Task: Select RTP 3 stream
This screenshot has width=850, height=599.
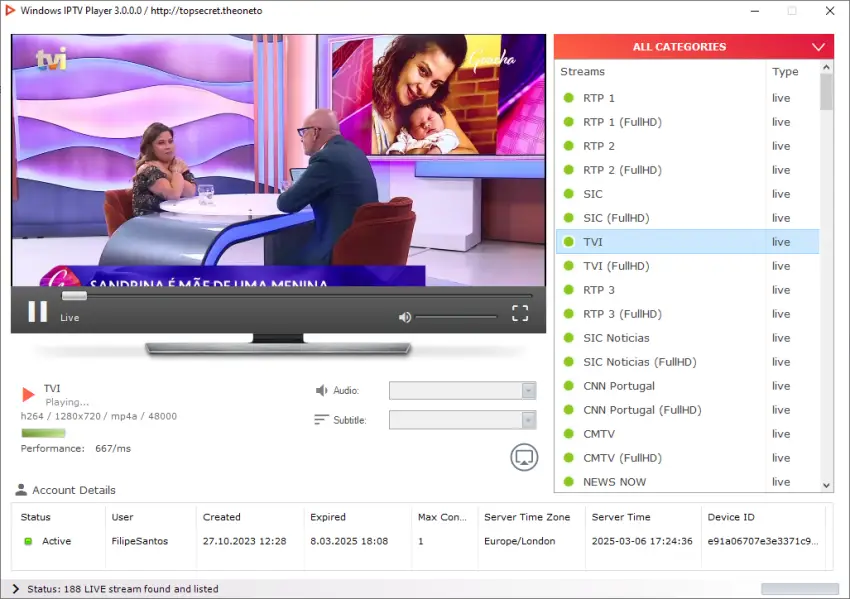Action: coord(687,290)
